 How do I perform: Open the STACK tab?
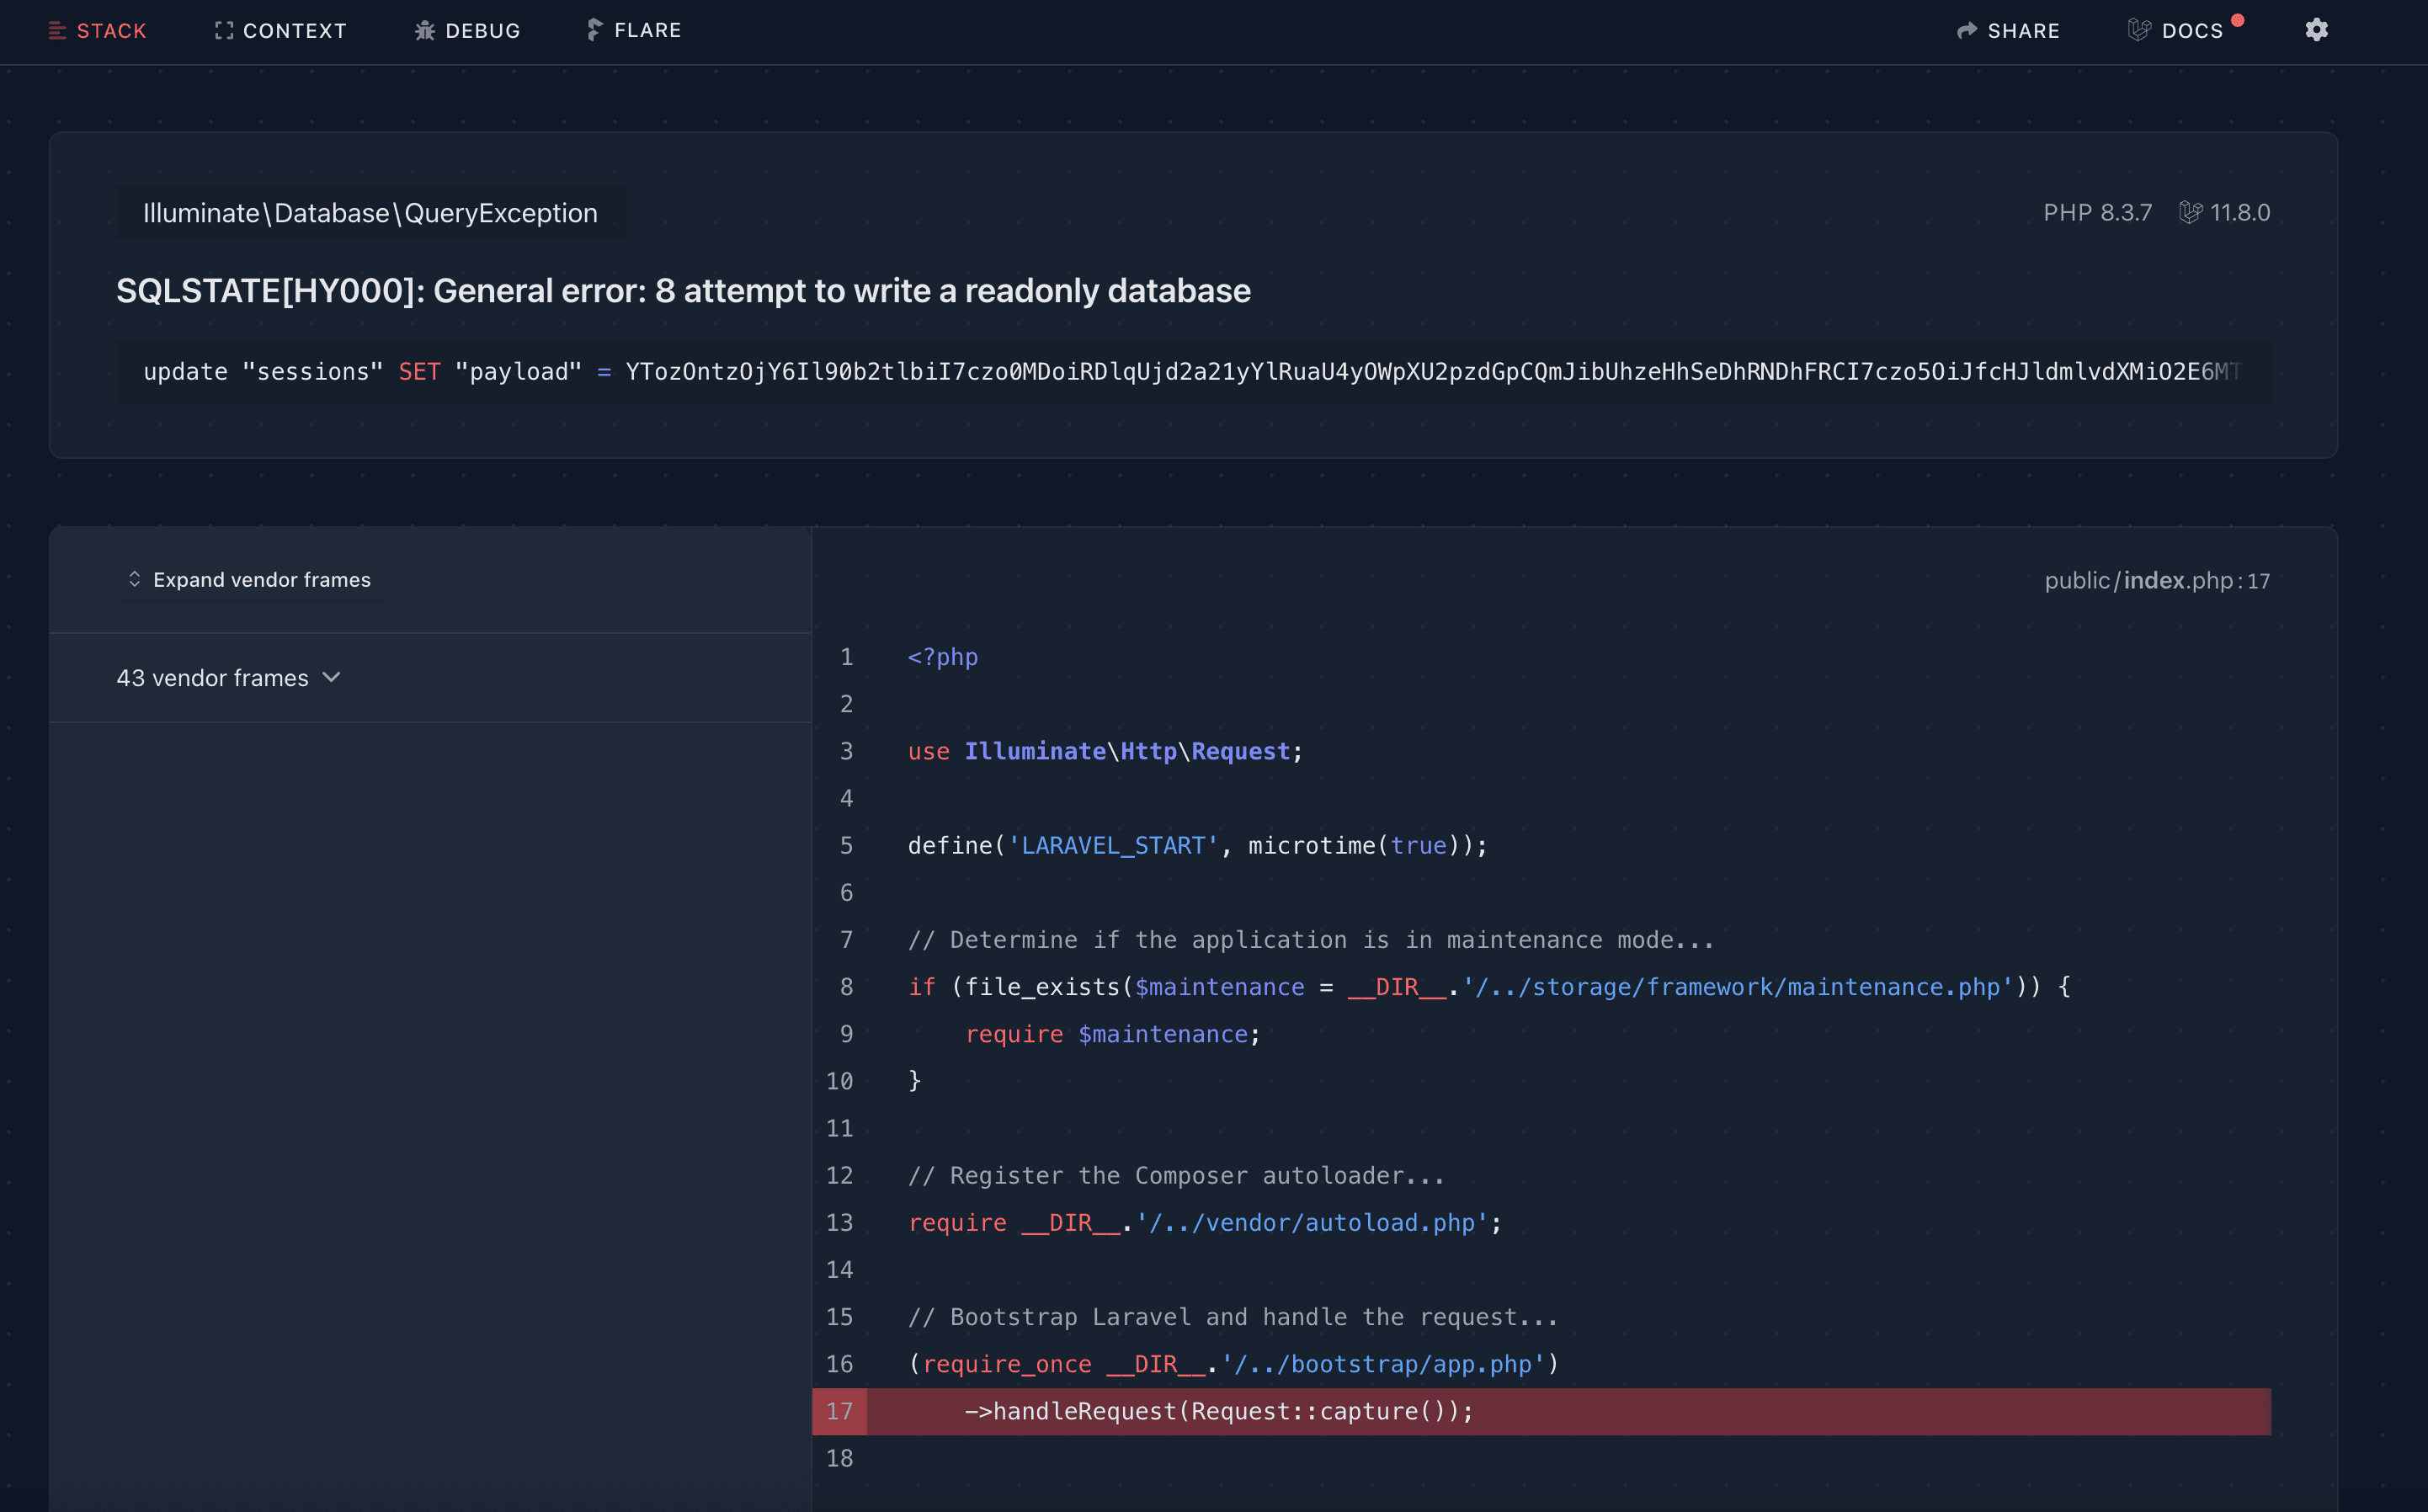(97, 31)
